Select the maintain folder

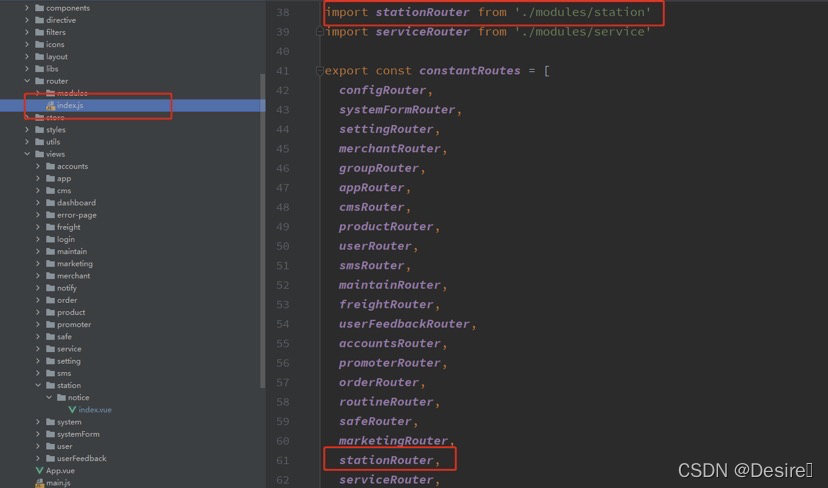click(72, 251)
